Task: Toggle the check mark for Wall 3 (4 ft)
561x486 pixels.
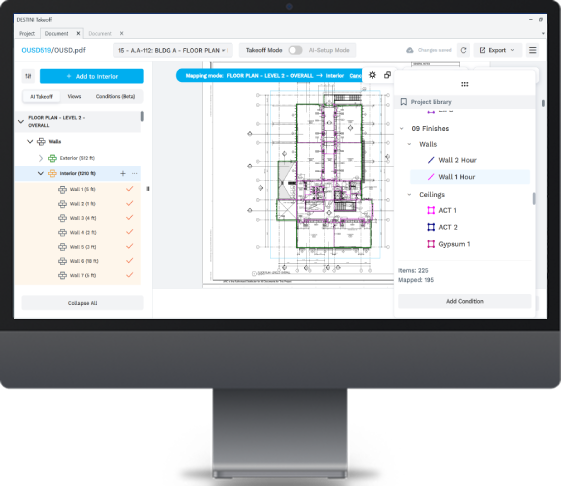Action: coord(130,218)
